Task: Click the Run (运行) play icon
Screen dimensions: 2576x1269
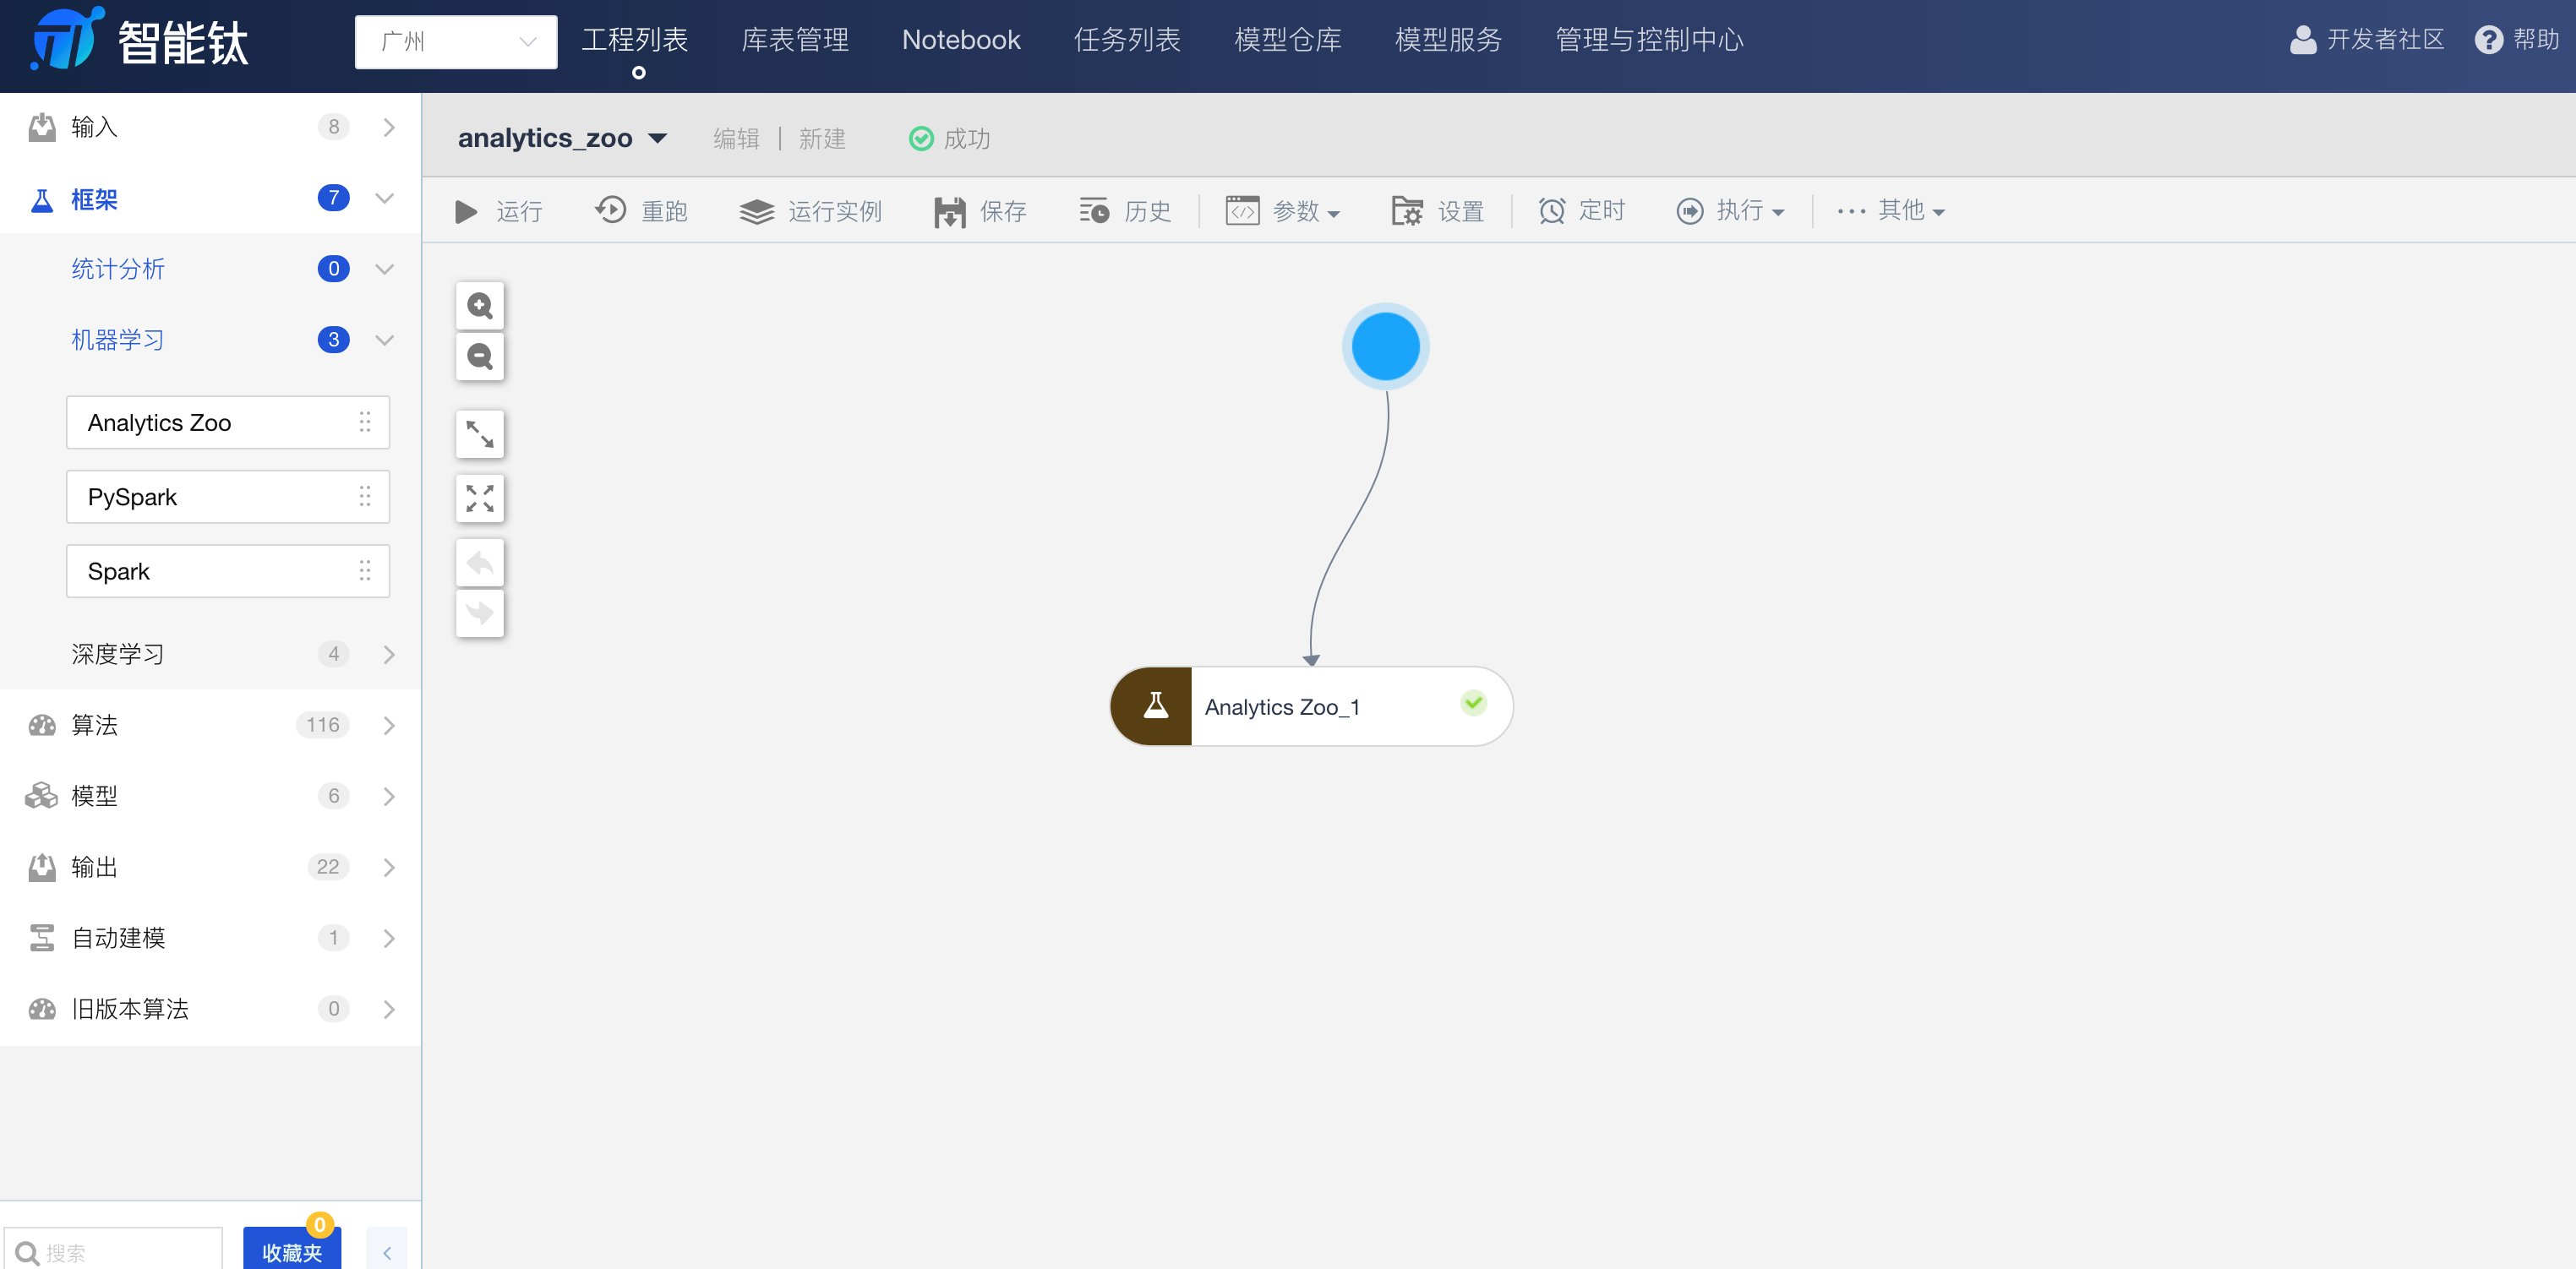Action: (x=466, y=211)
